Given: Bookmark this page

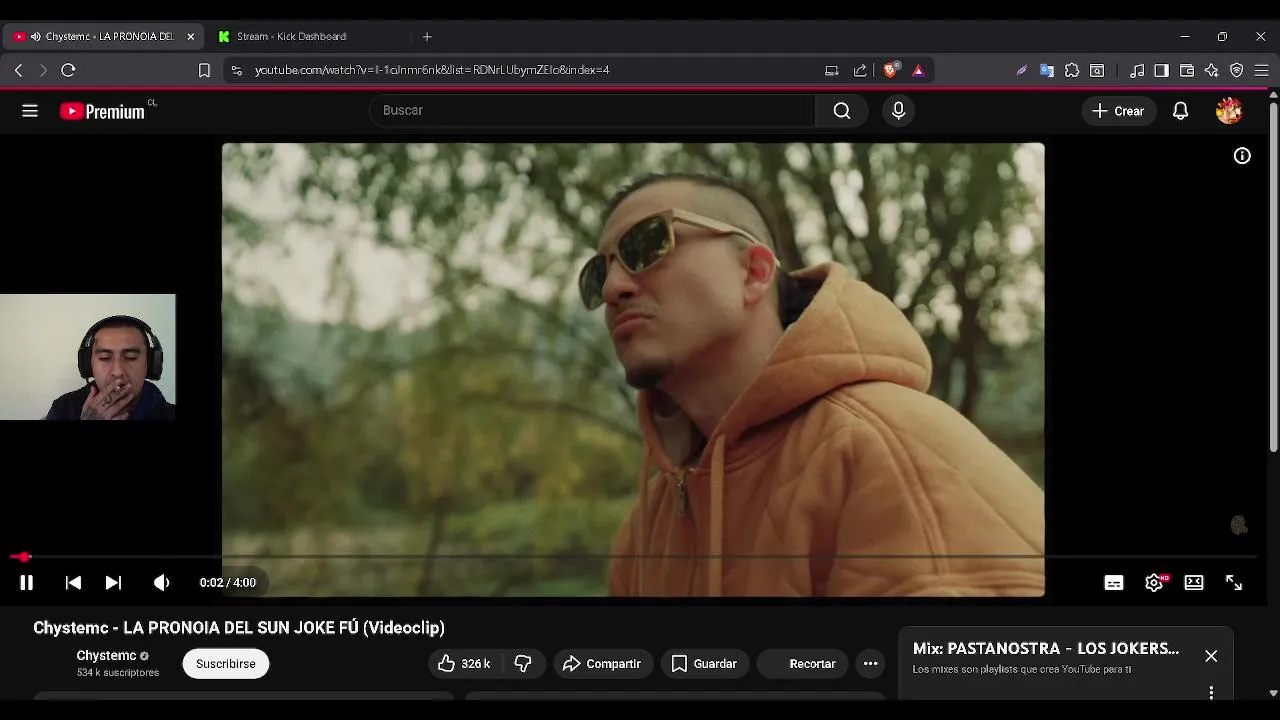Looking at the screenshot, I should 204,70.
